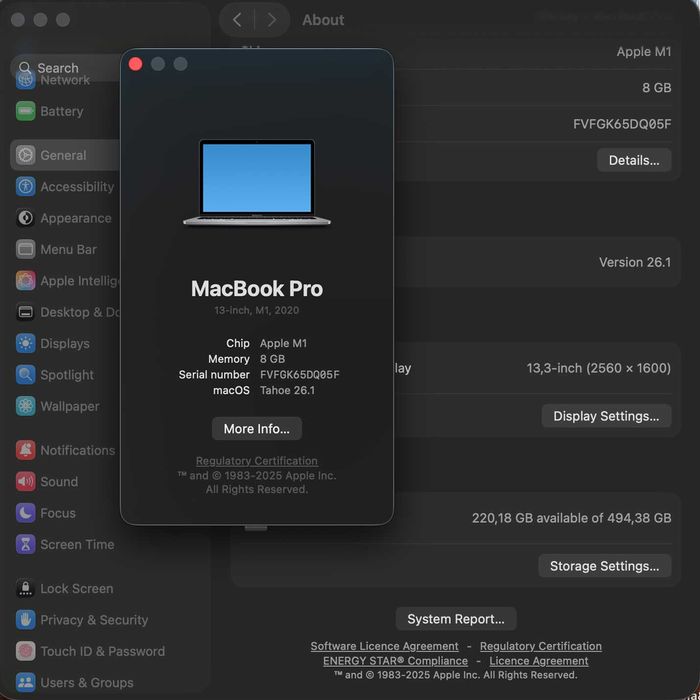Open Display Settings...
The width and height of the screenshot is (700, 700).
coord(606,416)
